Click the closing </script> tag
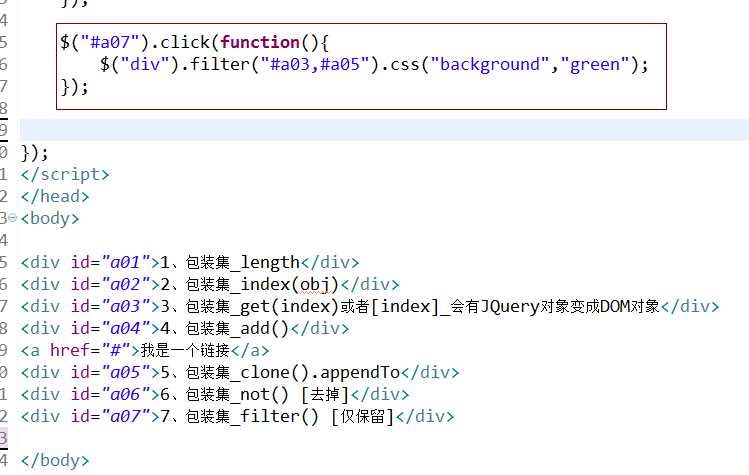Screen dimensions: 749x475 pyautogui.click(x=65, y=174)
